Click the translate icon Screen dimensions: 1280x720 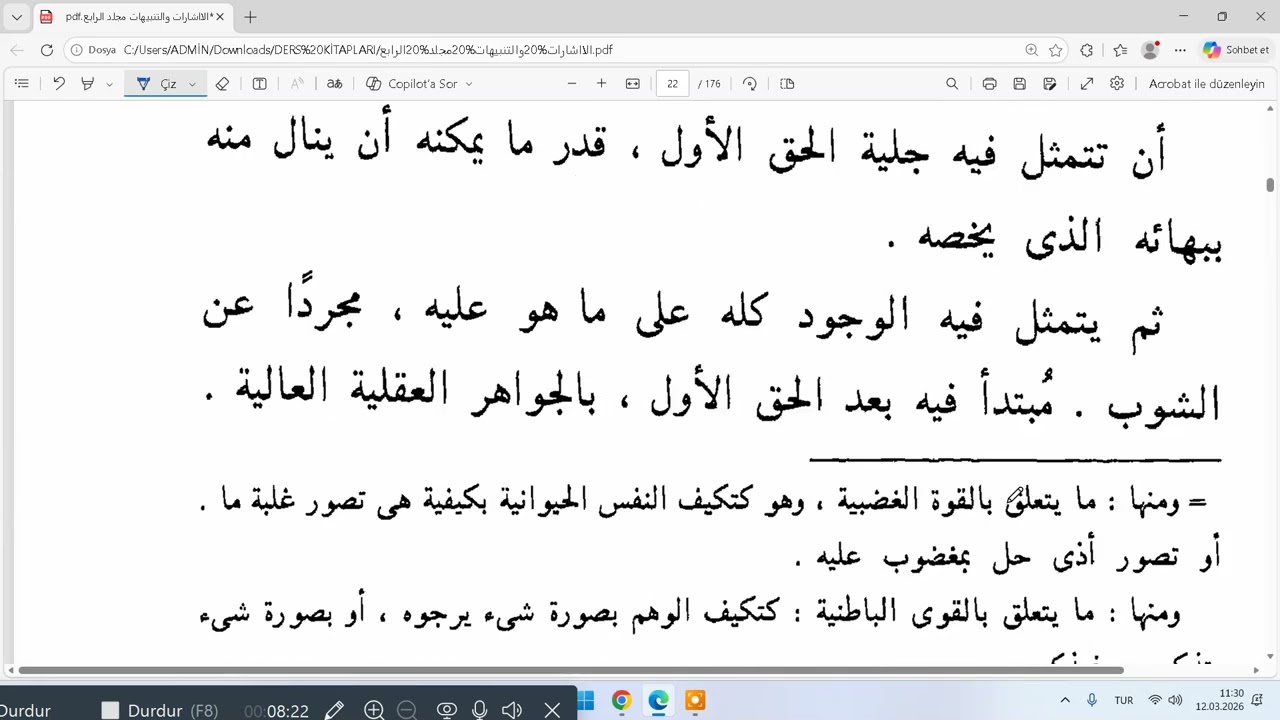tap(335, 84)
